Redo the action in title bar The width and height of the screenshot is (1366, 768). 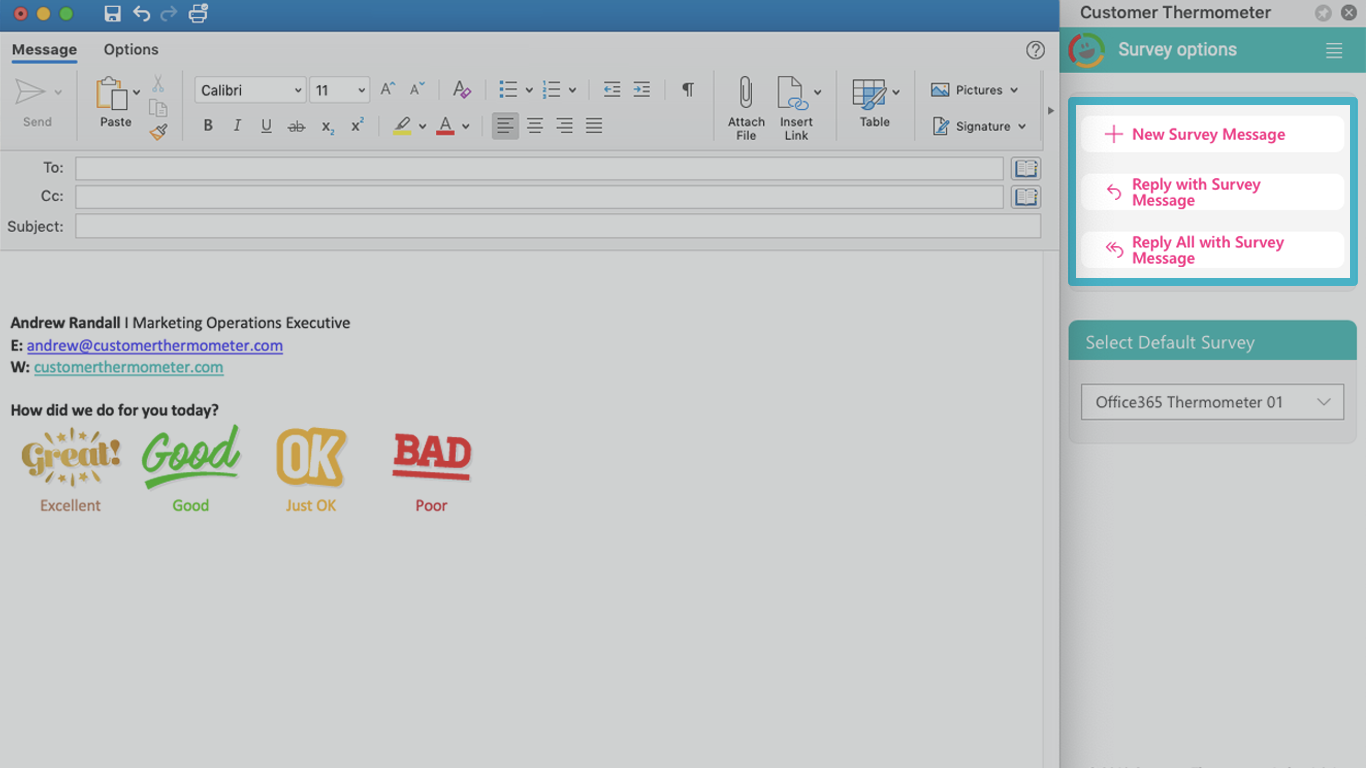coord(168,14)
